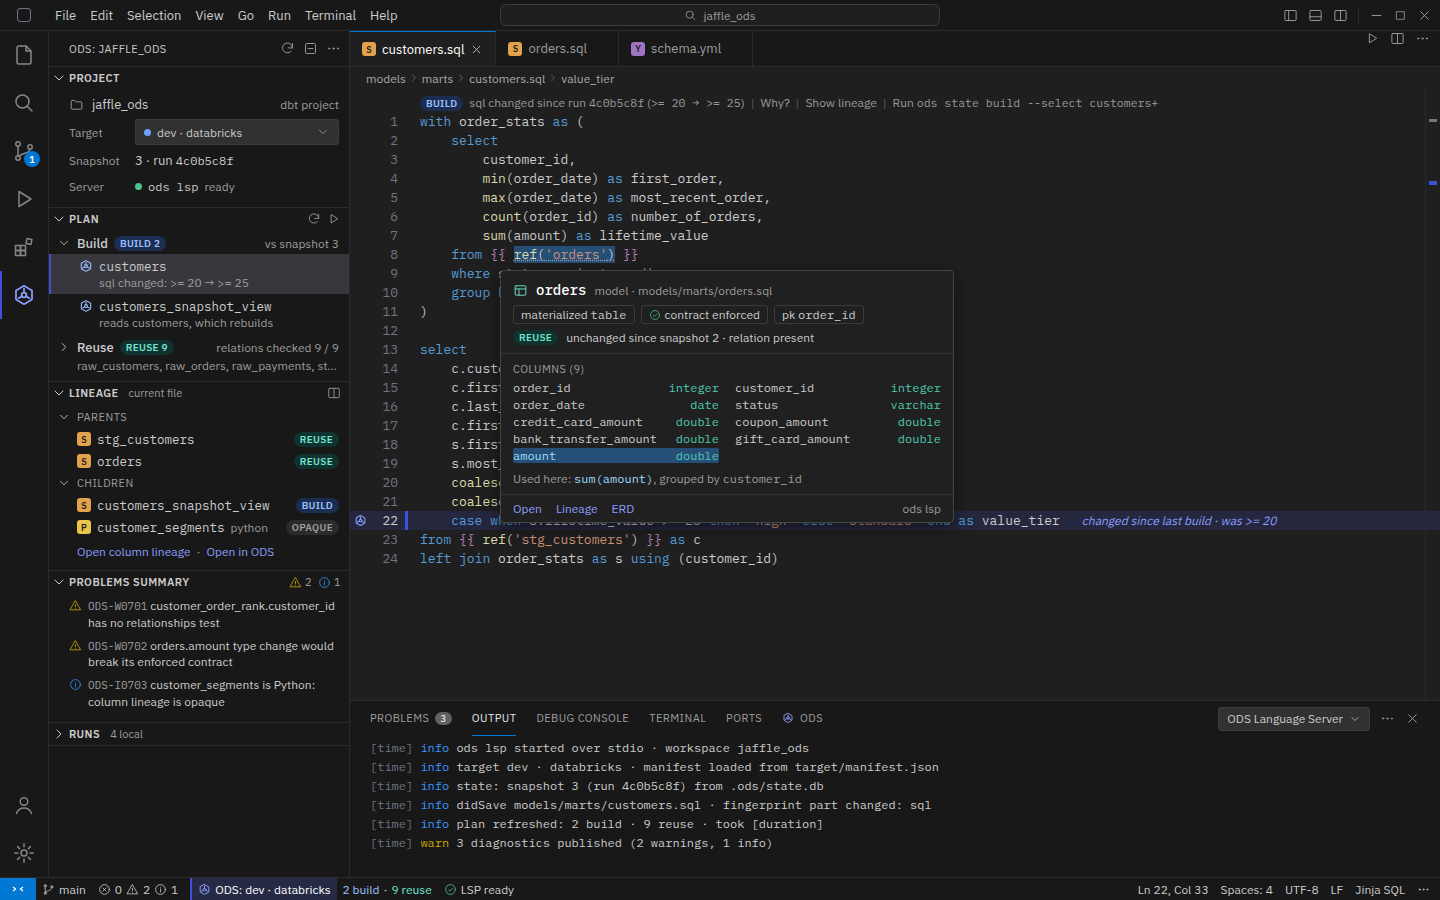Open the Explorer view in activity bar
The image size is (1440, 900).
24,55
